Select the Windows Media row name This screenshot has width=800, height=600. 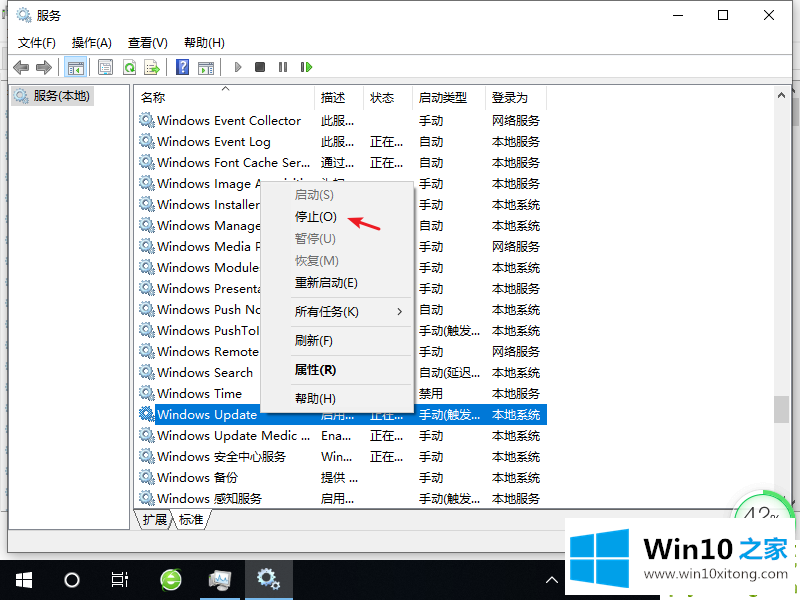tap(208, 247)
